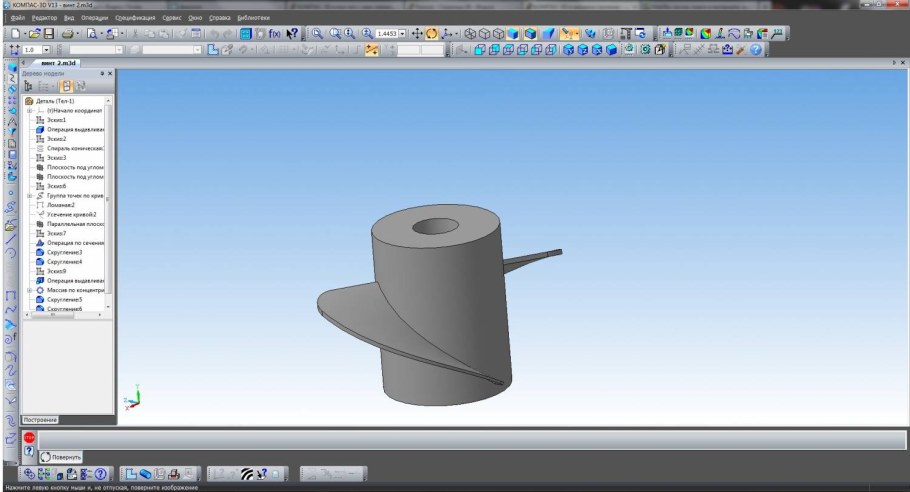
Task: Click the Print icon in the toolbar
Action: (68, 34)
